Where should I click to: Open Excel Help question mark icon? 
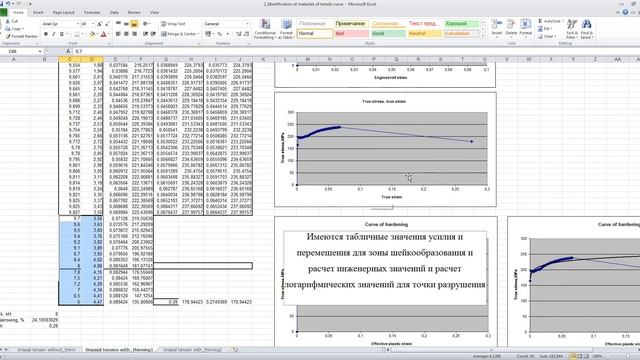[x=625, y=13]
